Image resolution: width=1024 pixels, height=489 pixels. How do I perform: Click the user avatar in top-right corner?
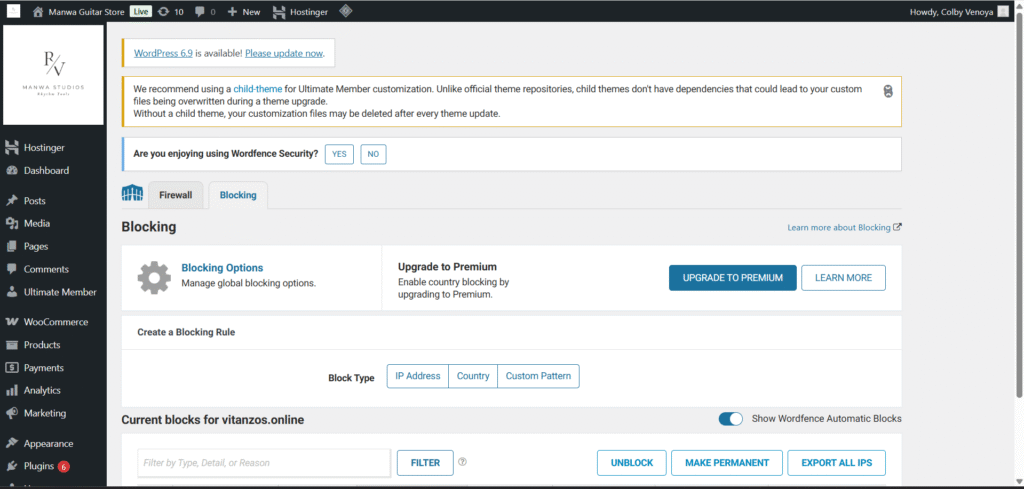(x=1002, y=12)
